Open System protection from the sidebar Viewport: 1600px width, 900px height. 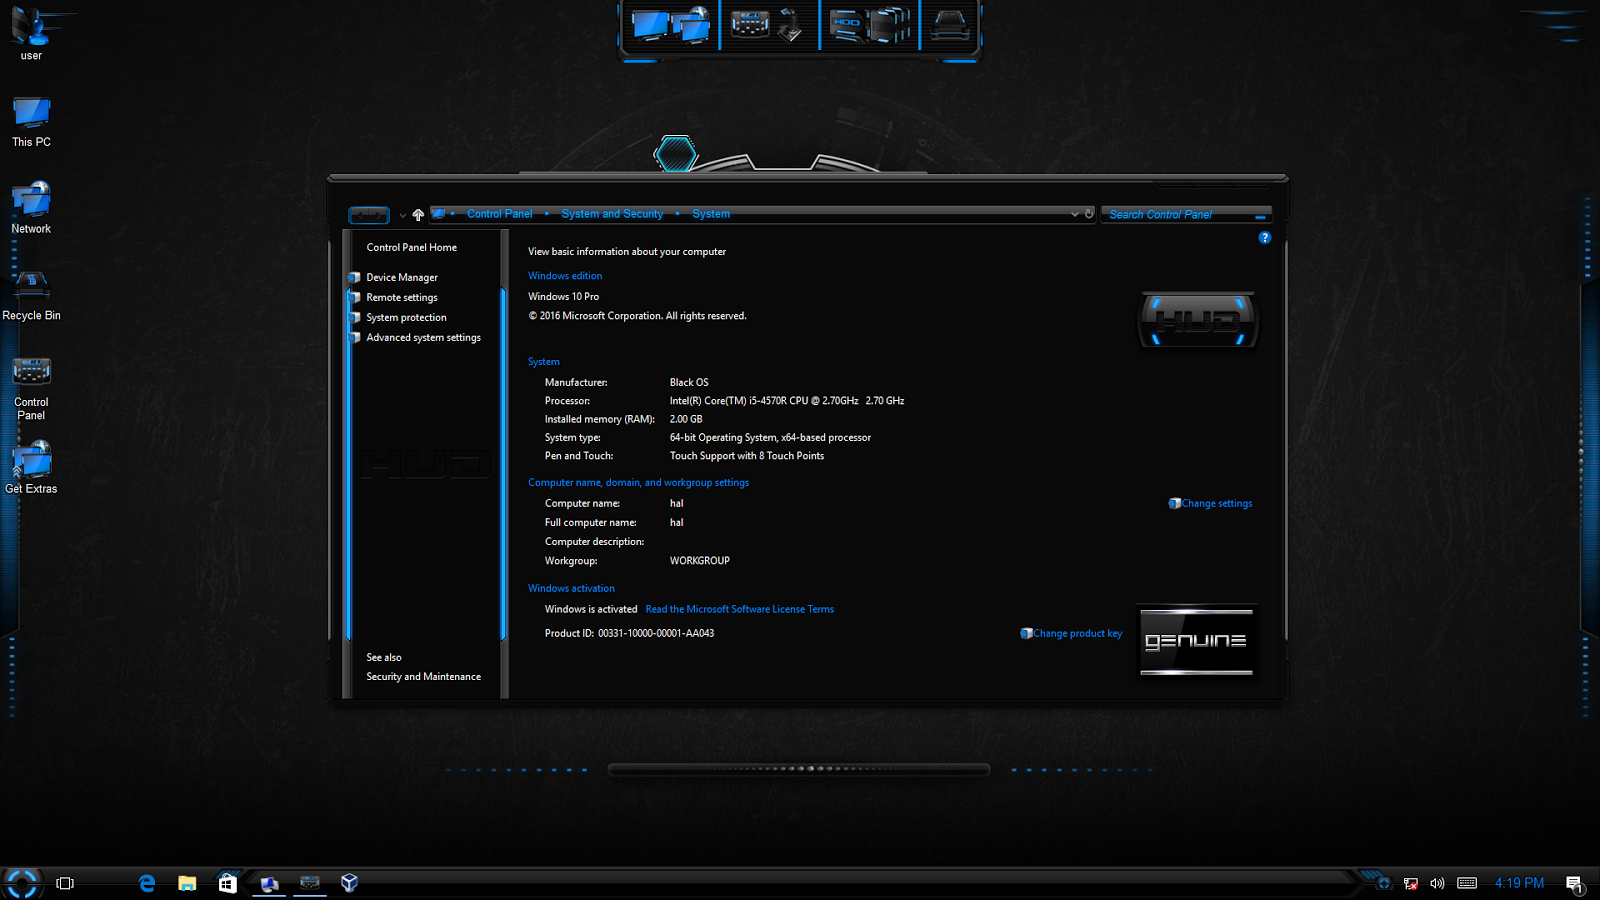click(x=406, y=317)
